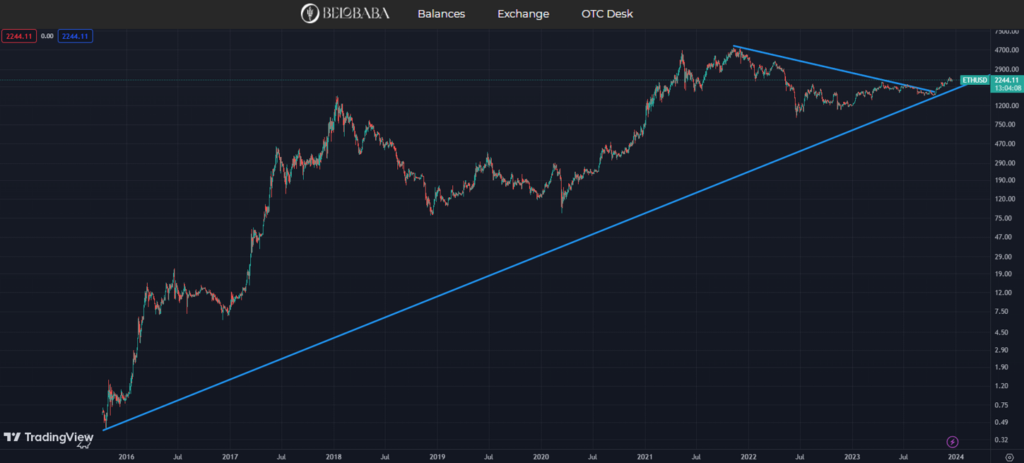Click the 4700.00 level on price scale
The width and height of the screenshot is (1024, 463).
tap(992, 50)
